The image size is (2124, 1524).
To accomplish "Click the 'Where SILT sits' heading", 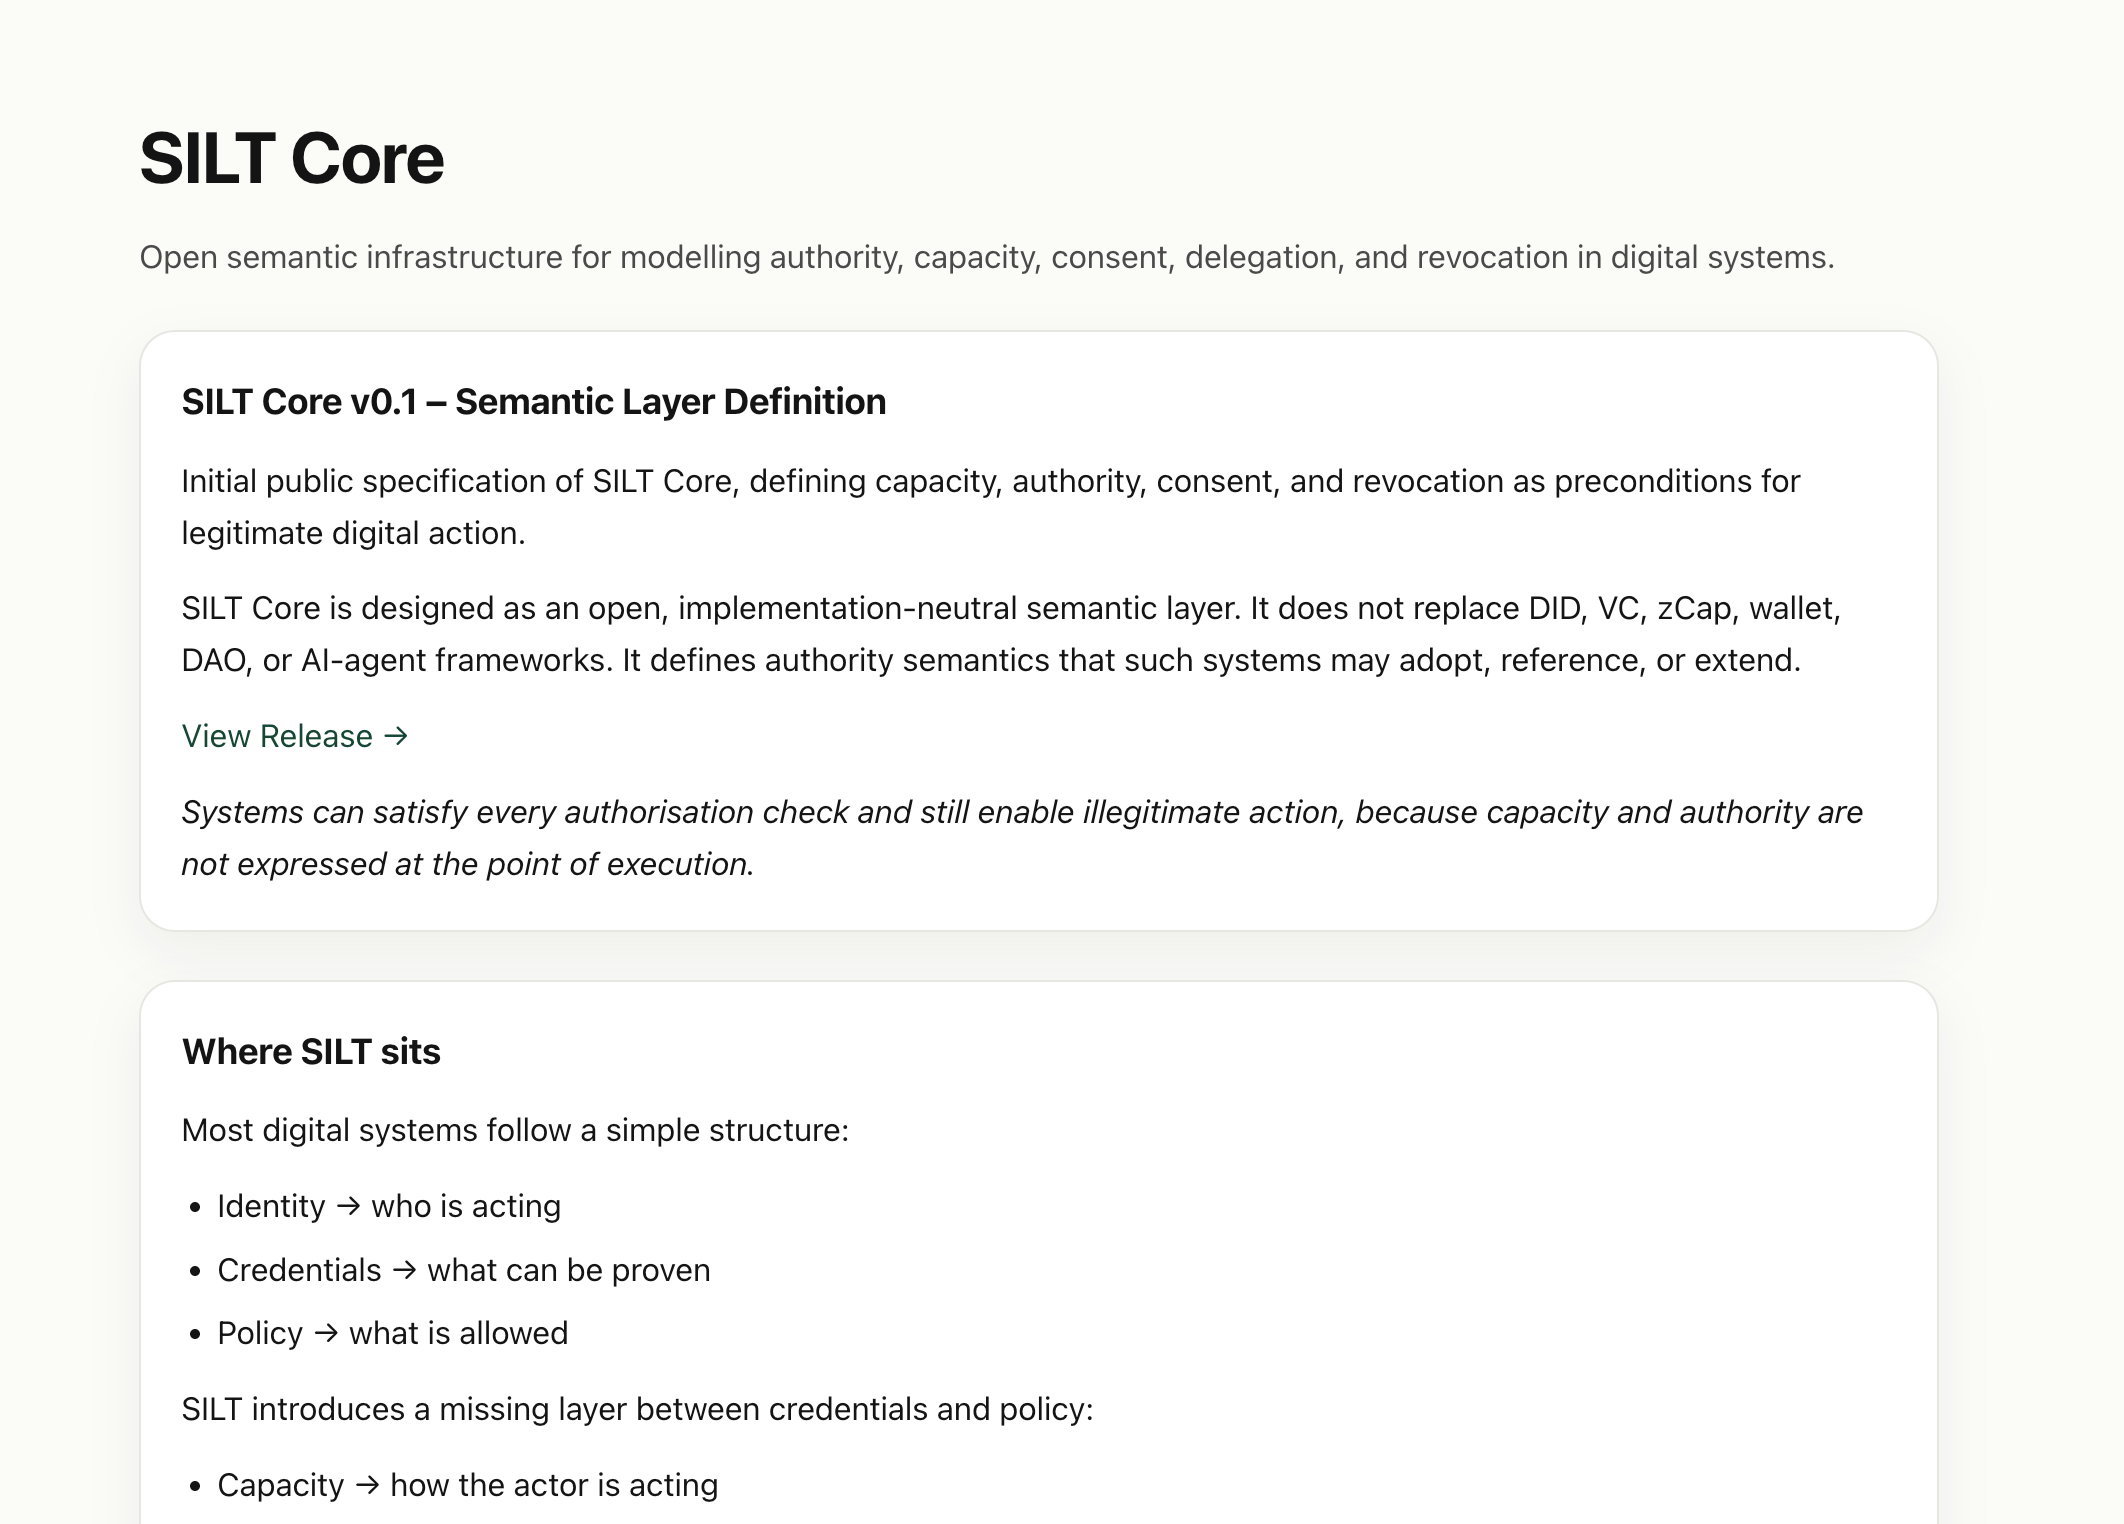I will 311,1052.
